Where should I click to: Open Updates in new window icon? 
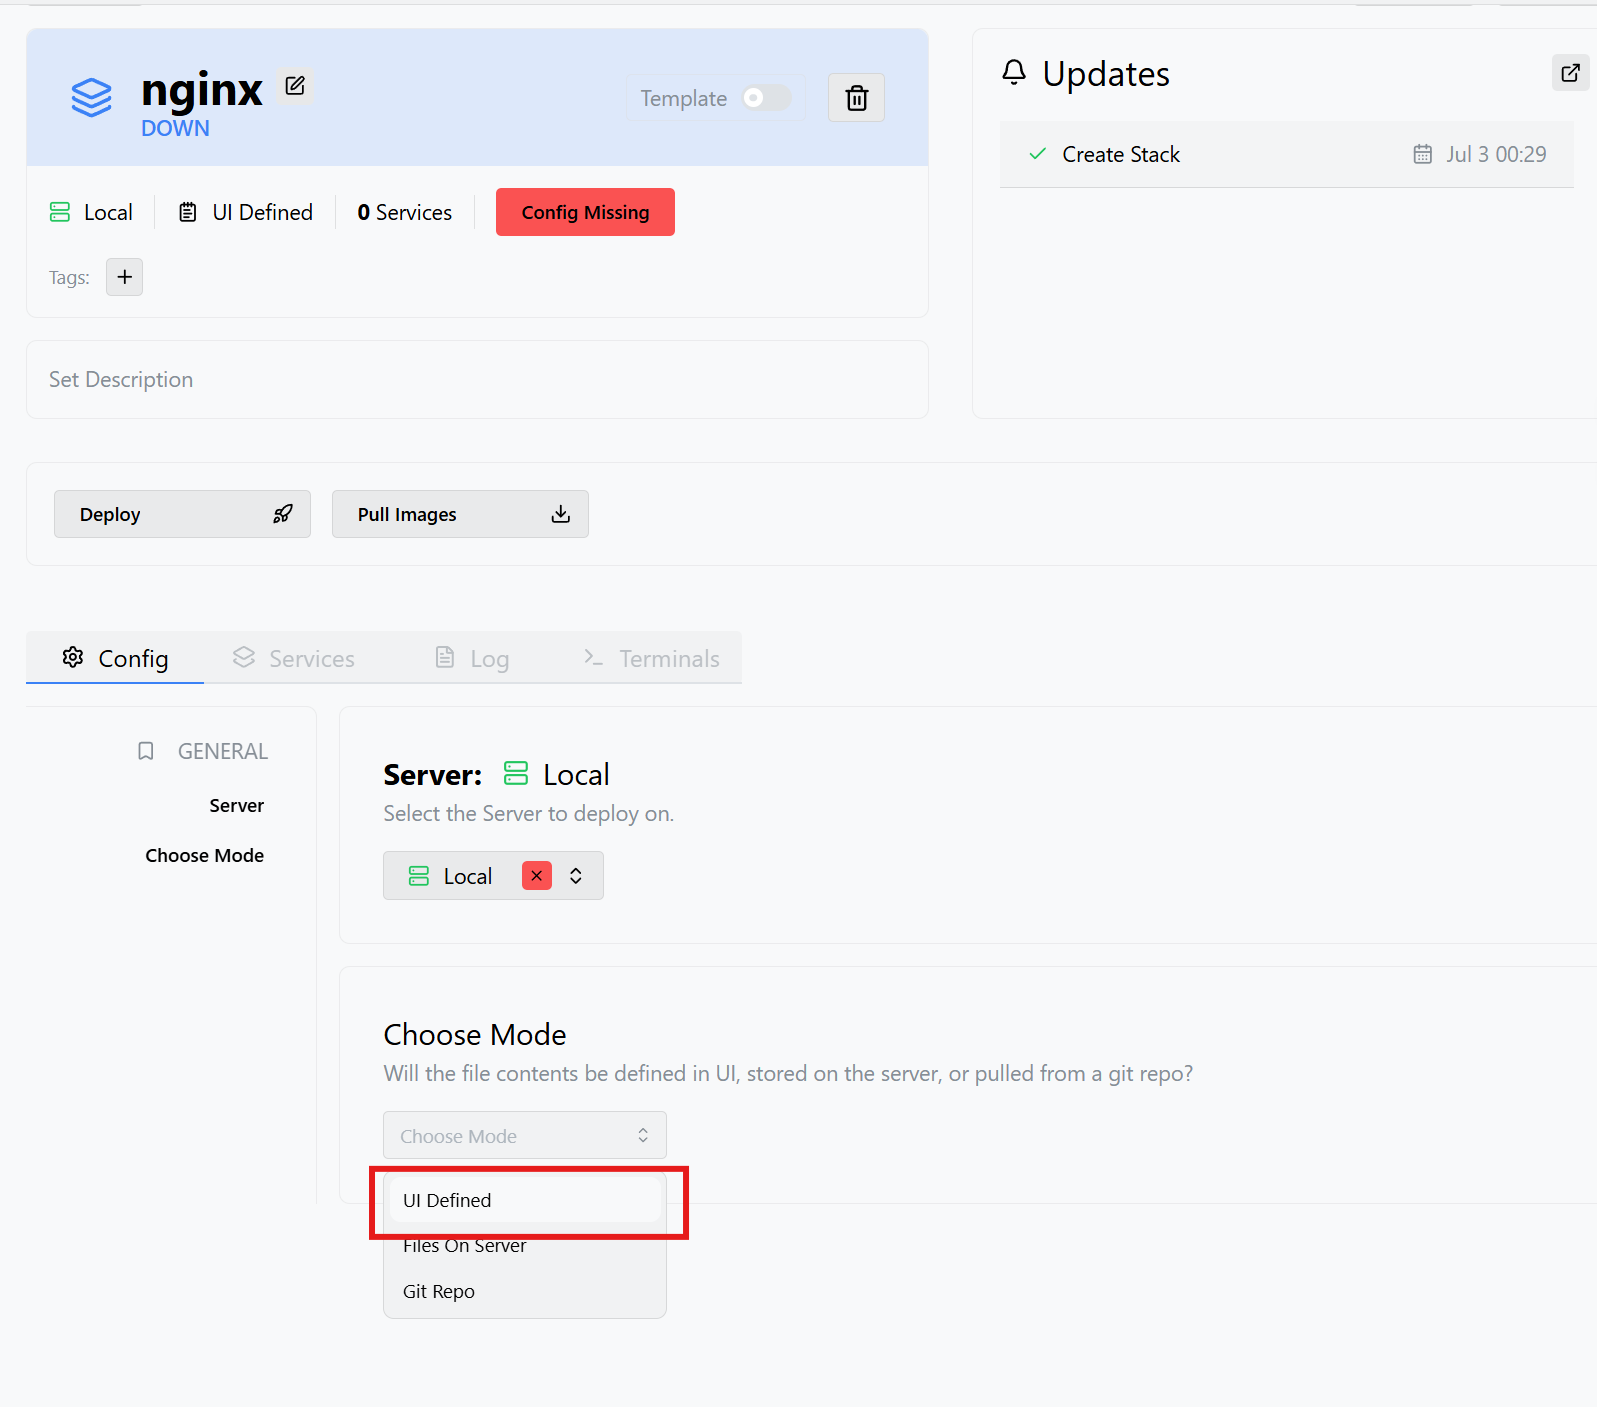(1570, 72)
